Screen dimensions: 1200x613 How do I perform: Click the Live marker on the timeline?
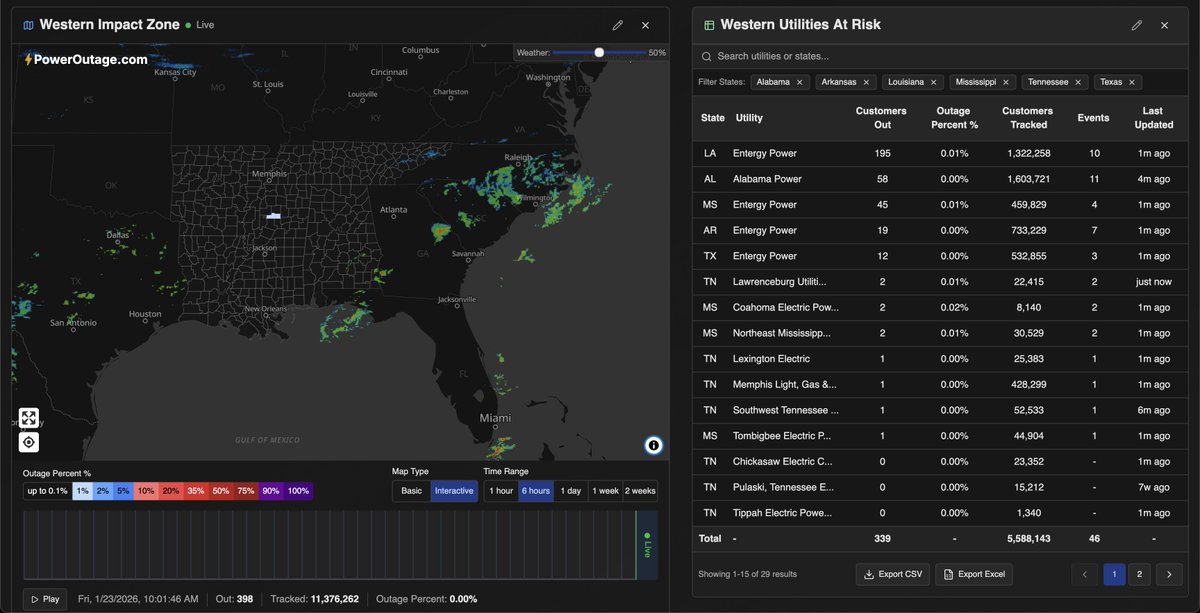[647, 545]
